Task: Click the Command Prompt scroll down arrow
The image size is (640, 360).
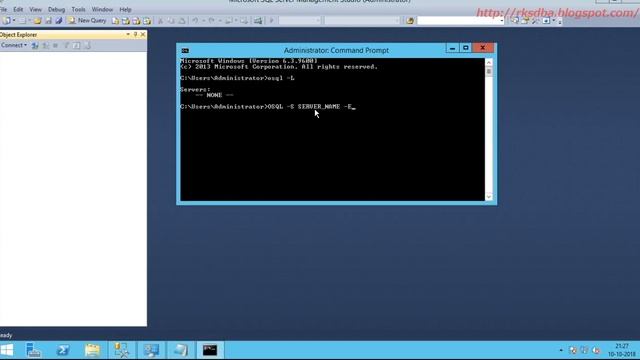Action: (x=489, y=197)
